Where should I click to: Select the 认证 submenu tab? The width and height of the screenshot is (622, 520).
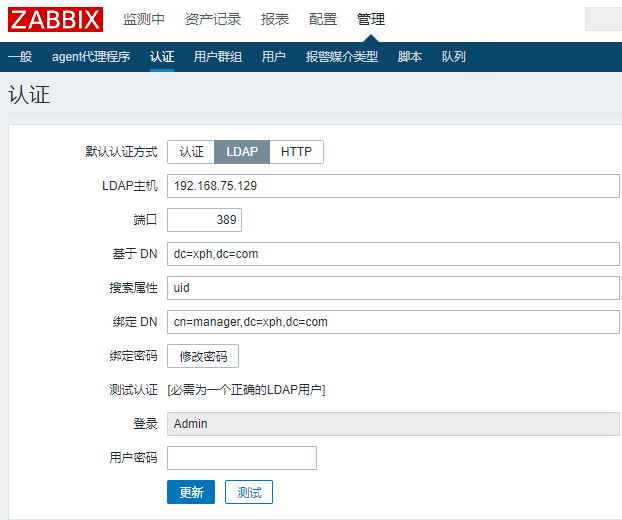162,57
